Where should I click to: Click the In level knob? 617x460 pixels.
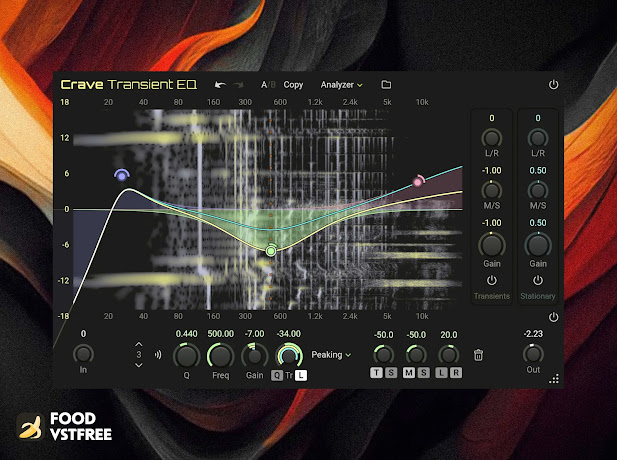click(83, 354)
